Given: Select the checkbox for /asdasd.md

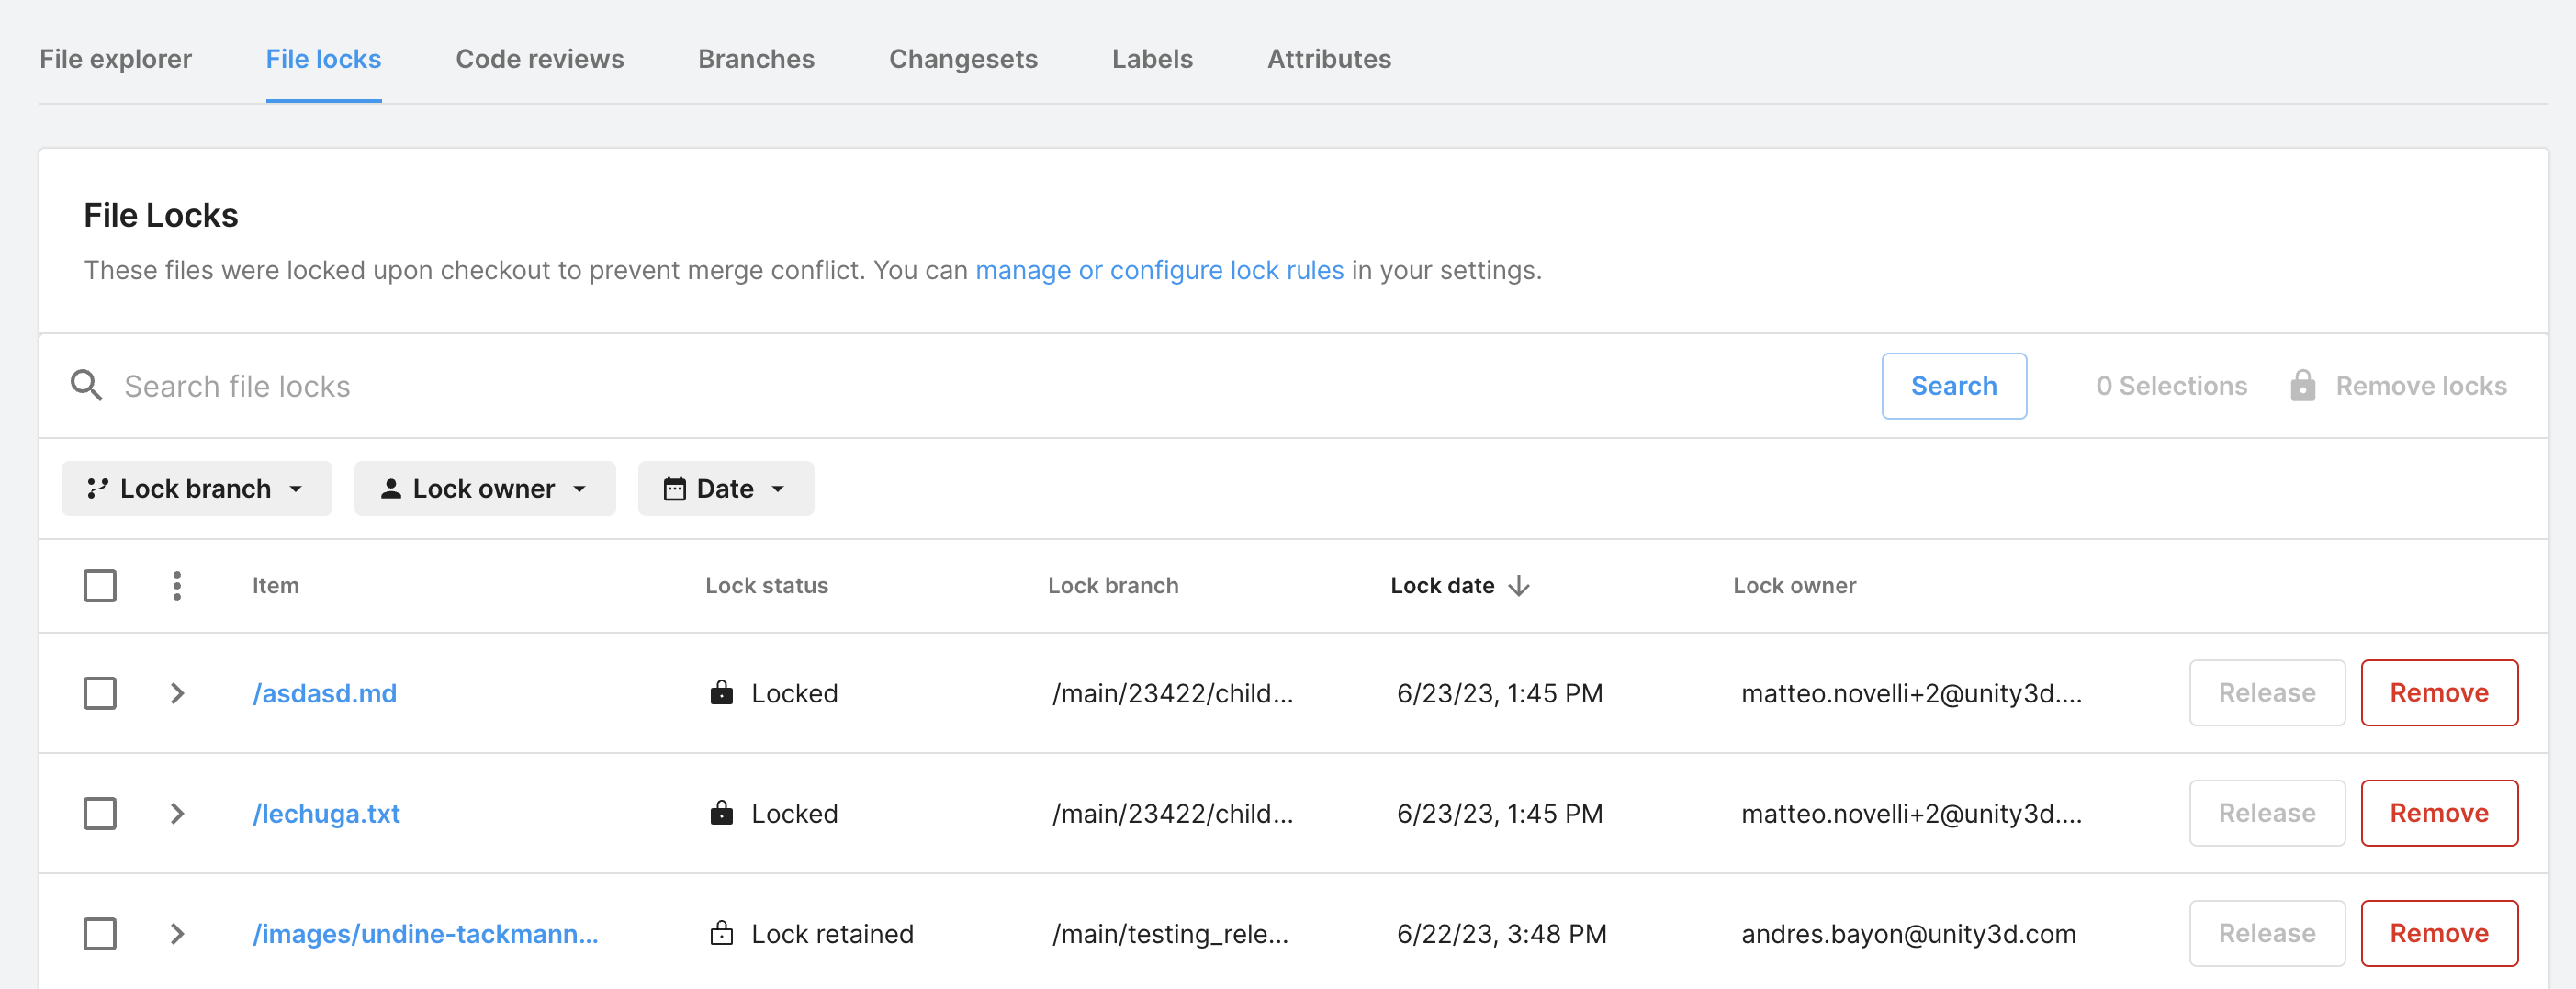Looking at the screenshot, I should pyautogui.click(x=100, y=693).
